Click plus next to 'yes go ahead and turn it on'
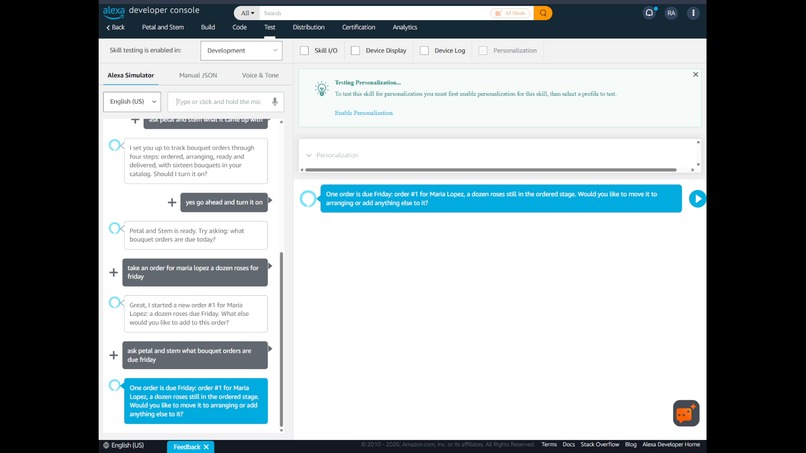Image resolution: width=806 pixels, height=453 pixels. click(x=172, y=203)
